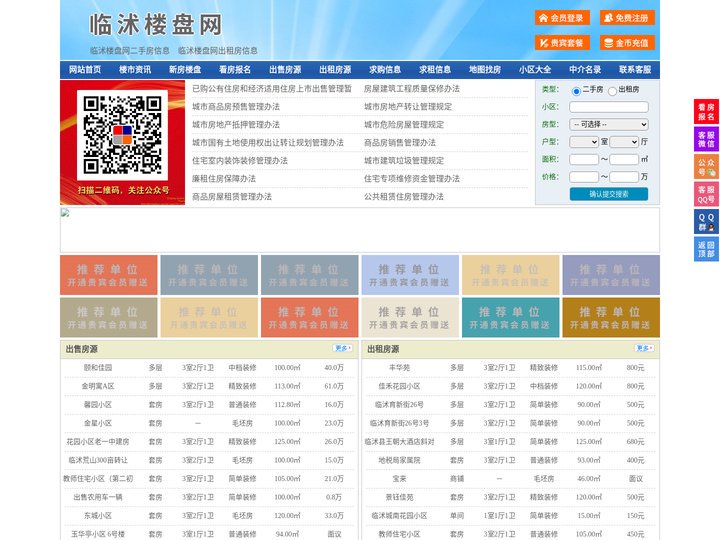Screen dimensions: 720x540
Task: Click the 客服QQ号 side icon
Action: (x=706, y=194)
